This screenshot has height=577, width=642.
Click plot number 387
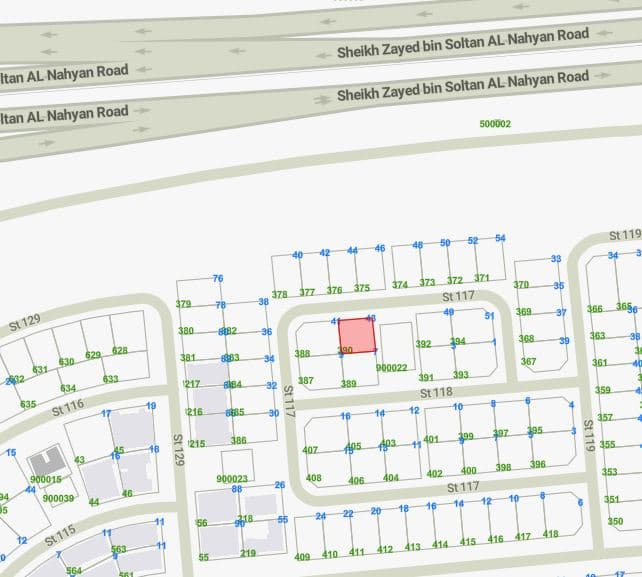coord(305,380)
